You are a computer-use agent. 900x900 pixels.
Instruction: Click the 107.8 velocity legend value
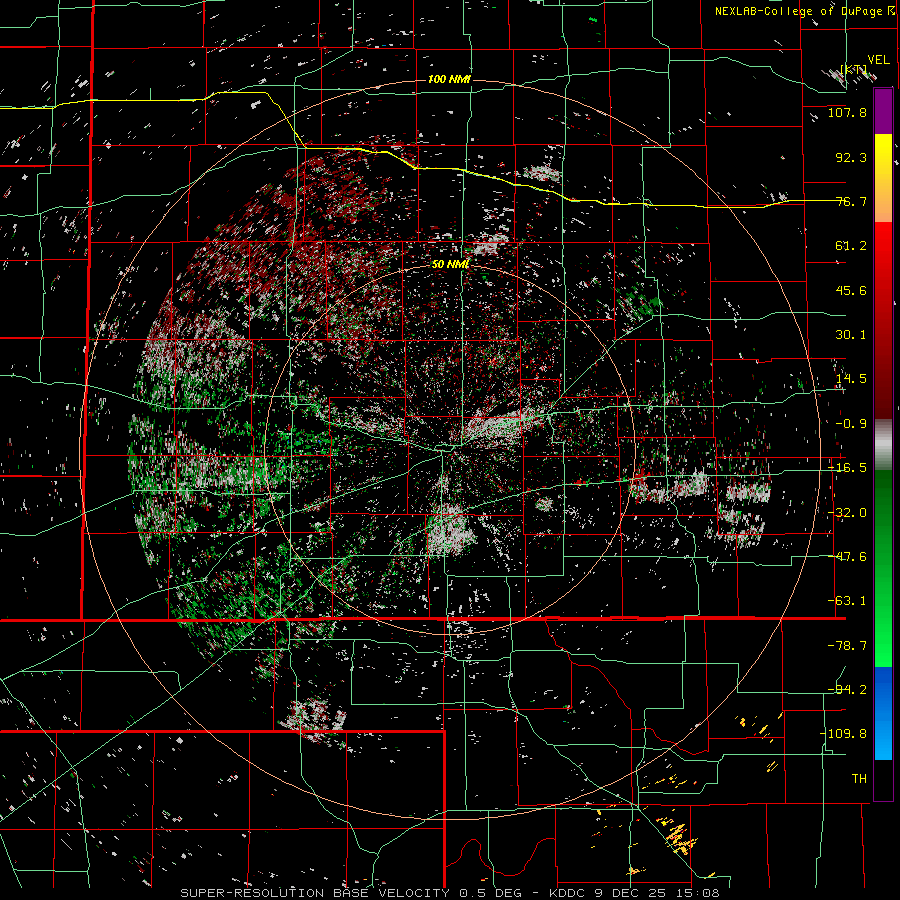pos(847,112)
